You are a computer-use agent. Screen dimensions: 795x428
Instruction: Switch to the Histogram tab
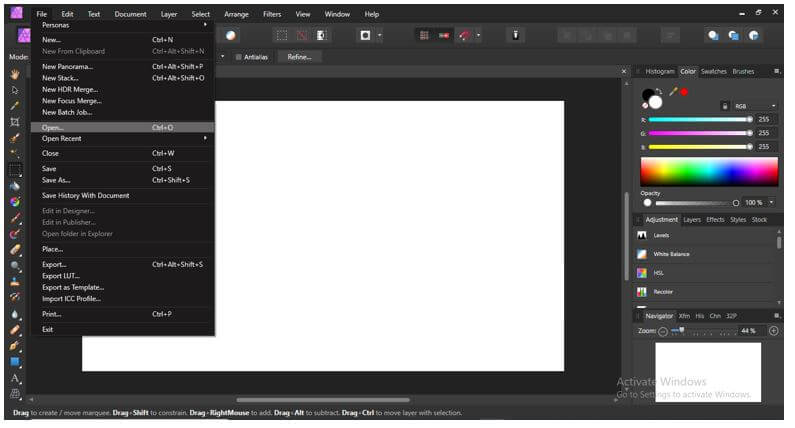coord(660,72)
